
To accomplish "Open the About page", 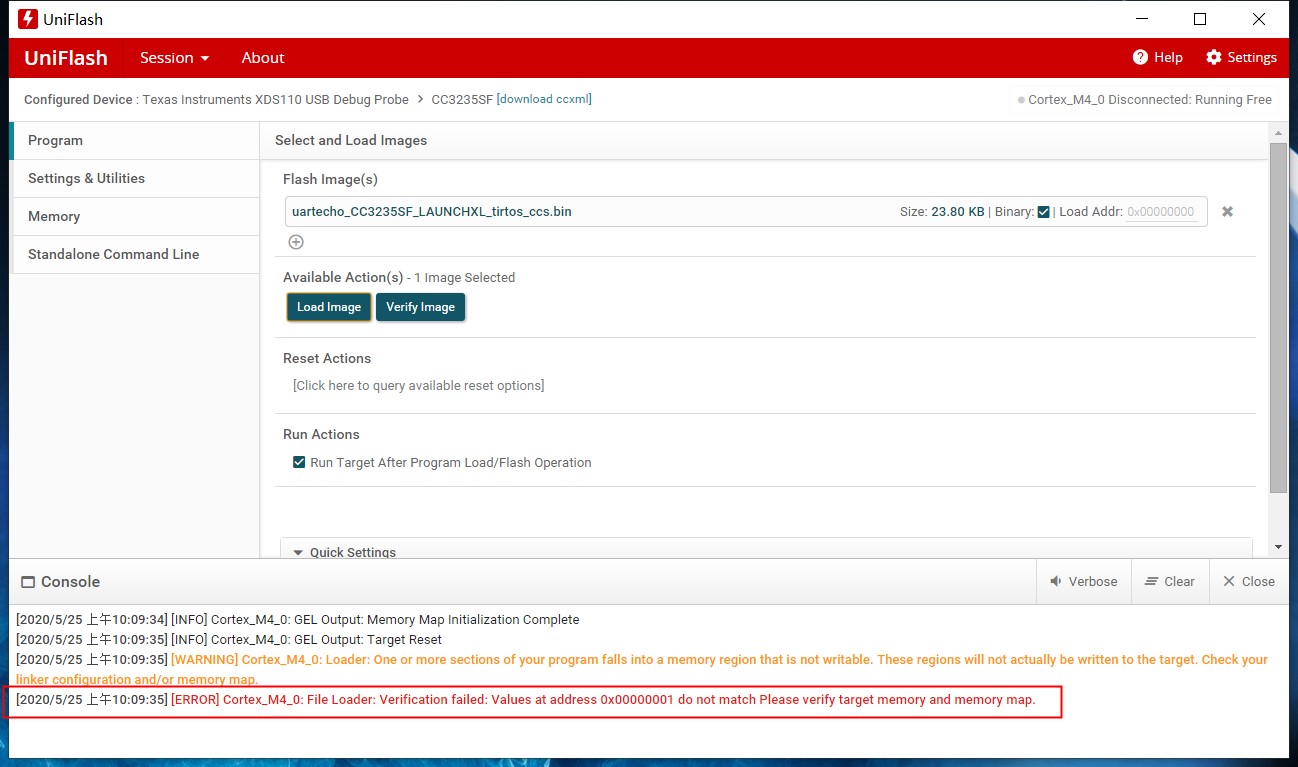I will click(x=263, y=57).
